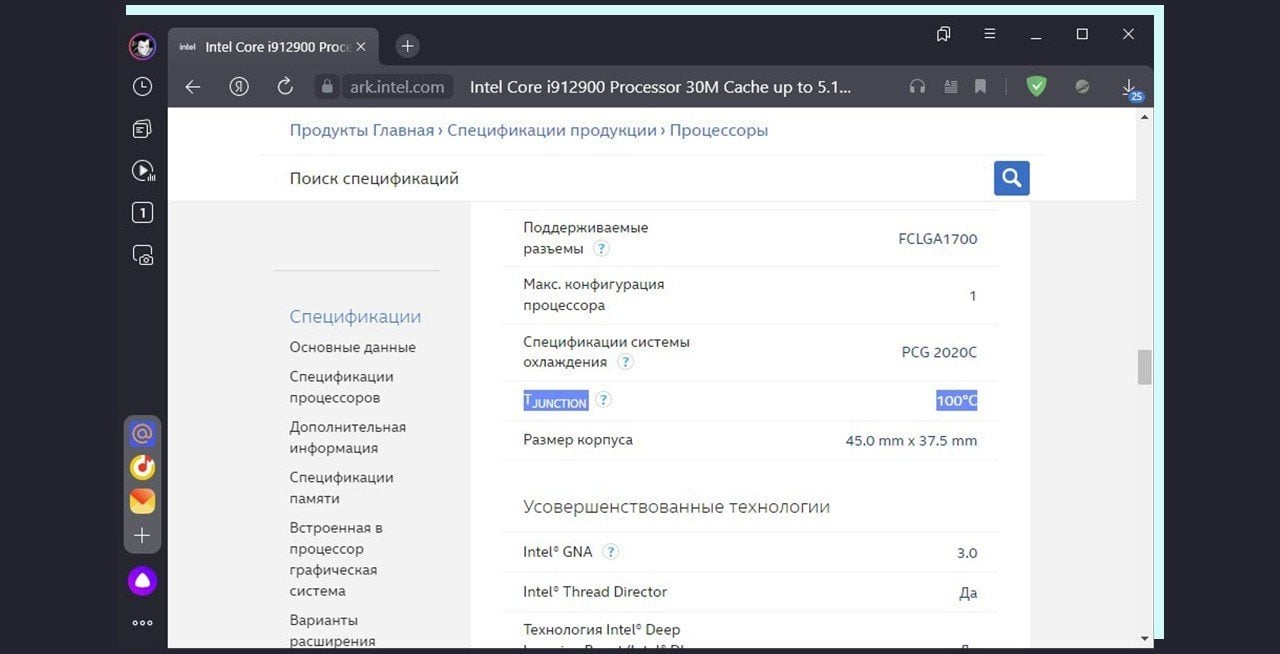The height and width of the screenshot is (654, 1280).
Task: Open Yandex home page button
Action: coord(238,87)
